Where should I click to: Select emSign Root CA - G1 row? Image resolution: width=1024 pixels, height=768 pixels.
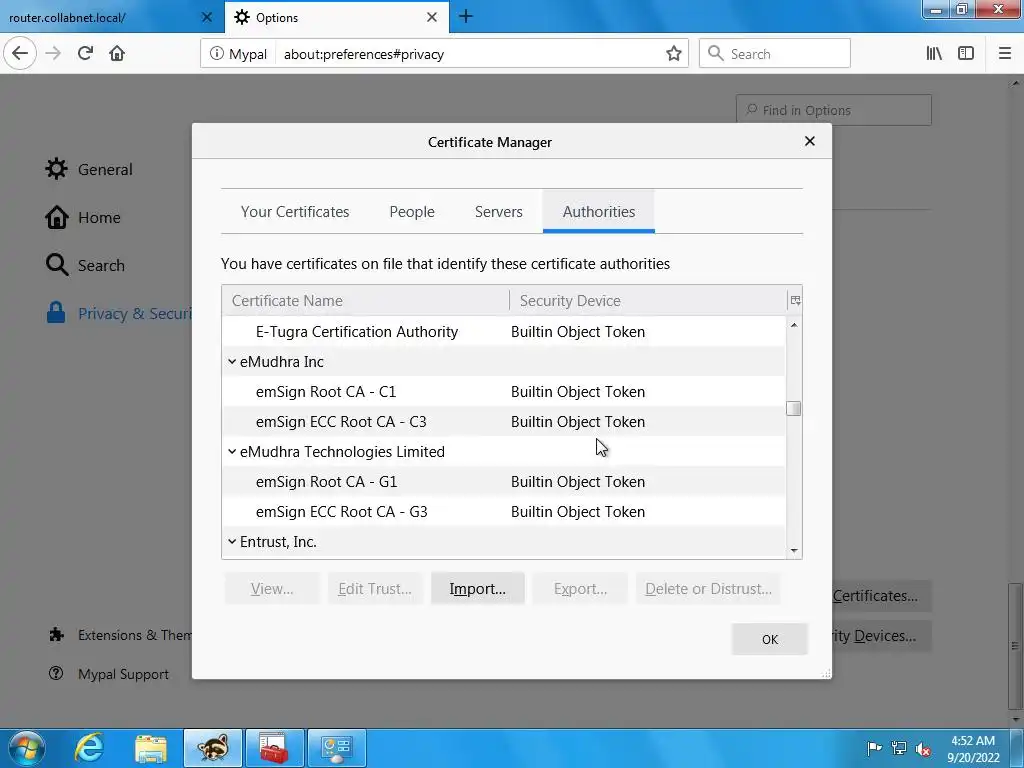pos(504,481)
